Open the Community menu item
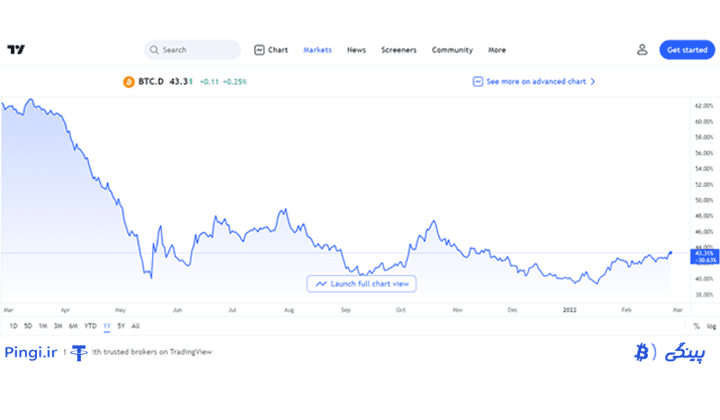720x420 pixels. tap(452, 50)
